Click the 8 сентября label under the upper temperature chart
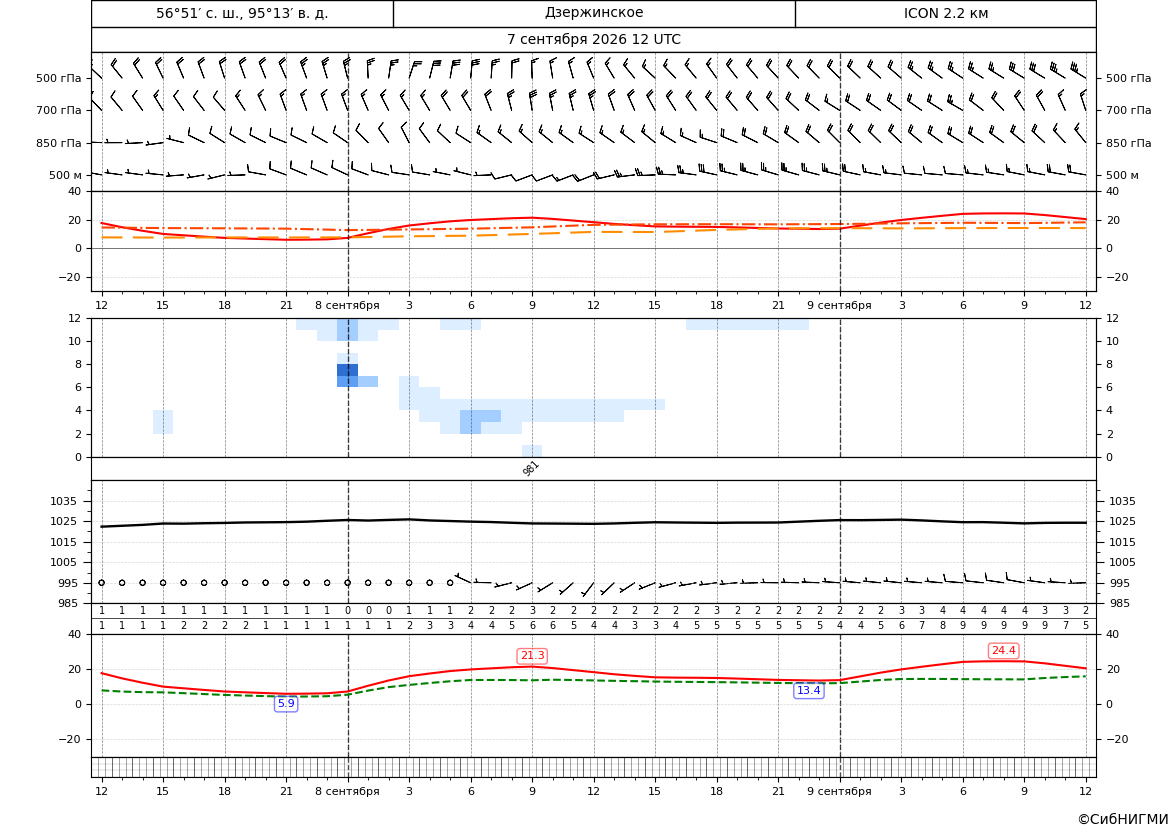This screenshot has width=1169, height=827. tap(347, 305)
